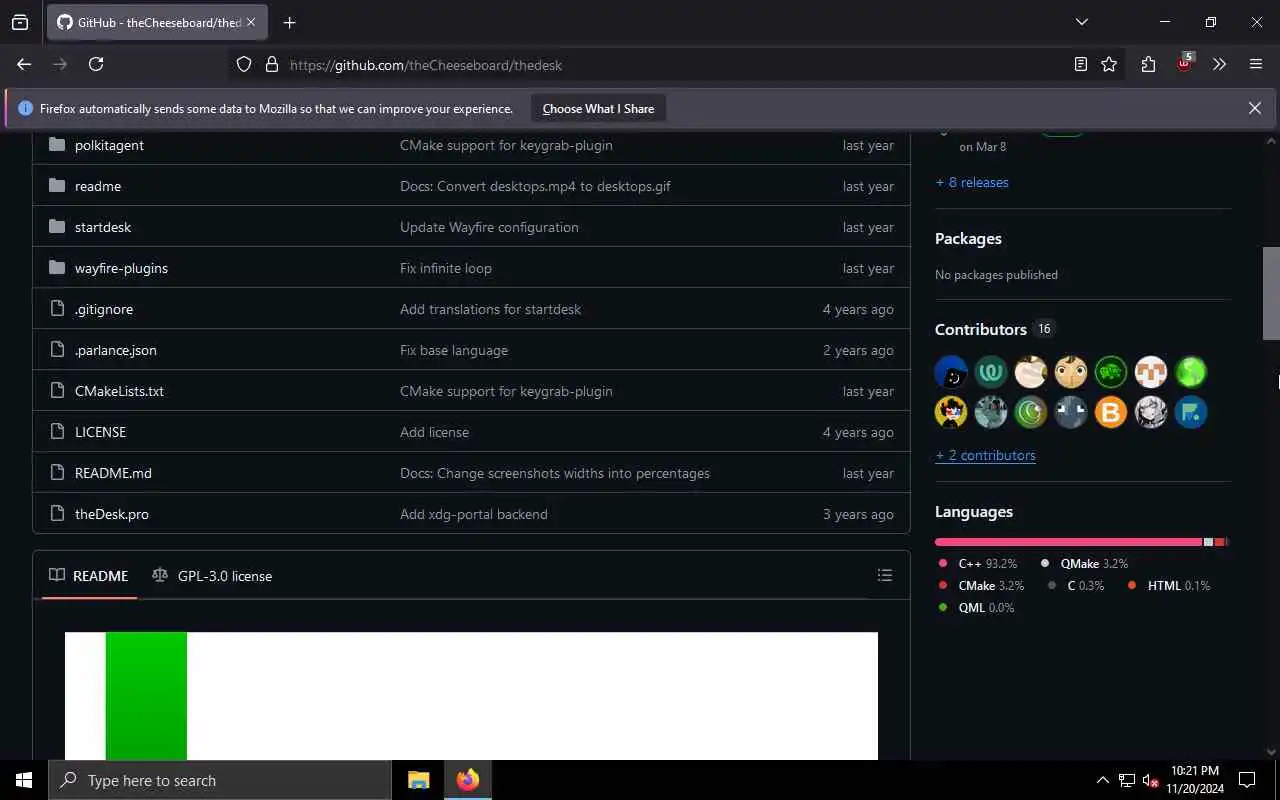Close the GitHub browser tab
Screen dimensions: 1280x800
click(250, 22)
